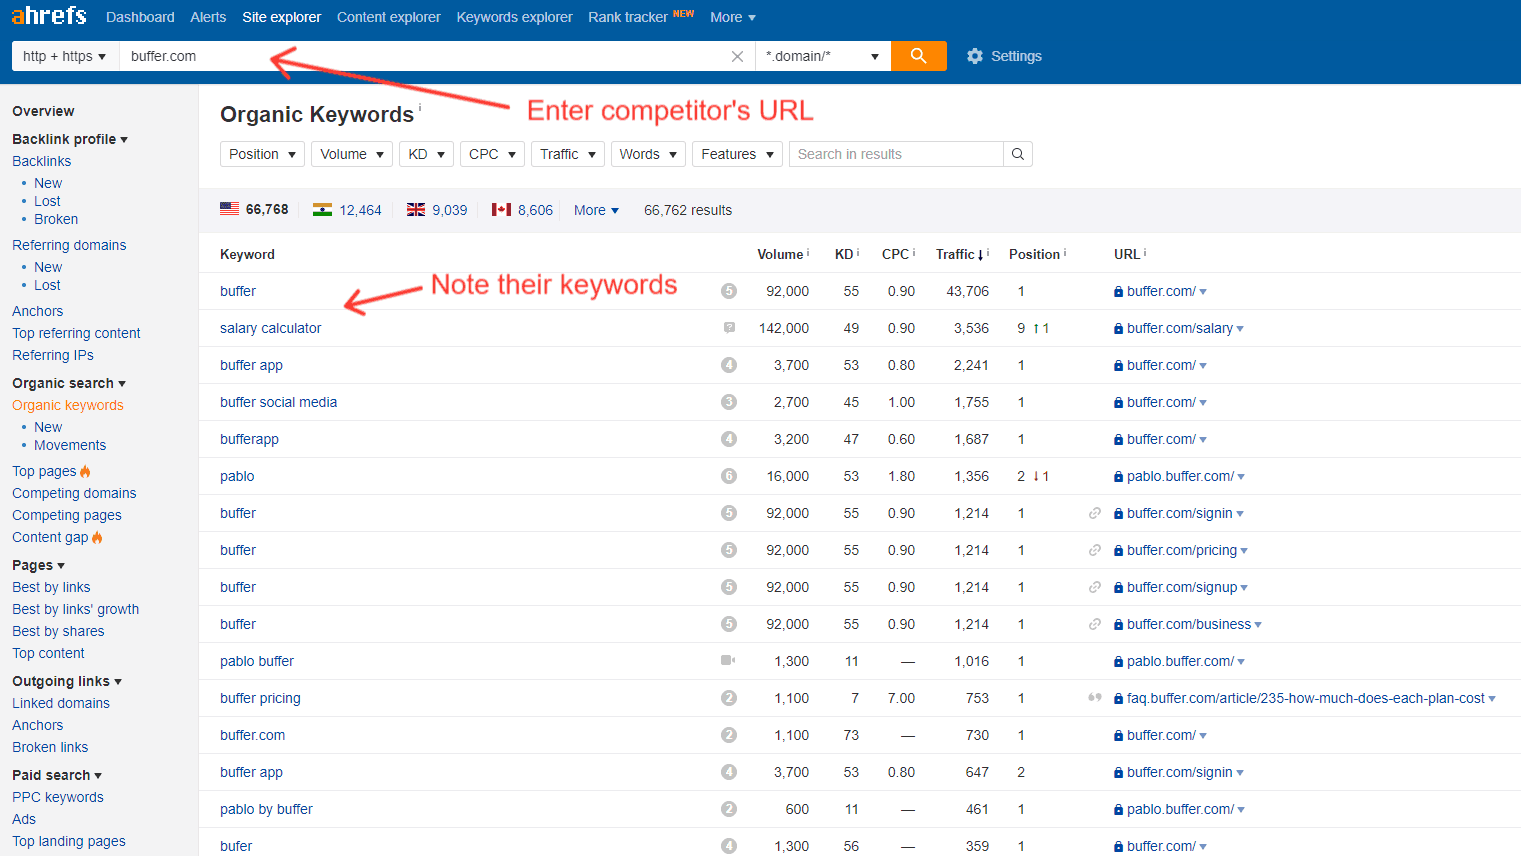Image resolution: width=1521 pixels, height=856 pixels.
Task: Open the CPC filter dropdown
Action: (492, 154)
